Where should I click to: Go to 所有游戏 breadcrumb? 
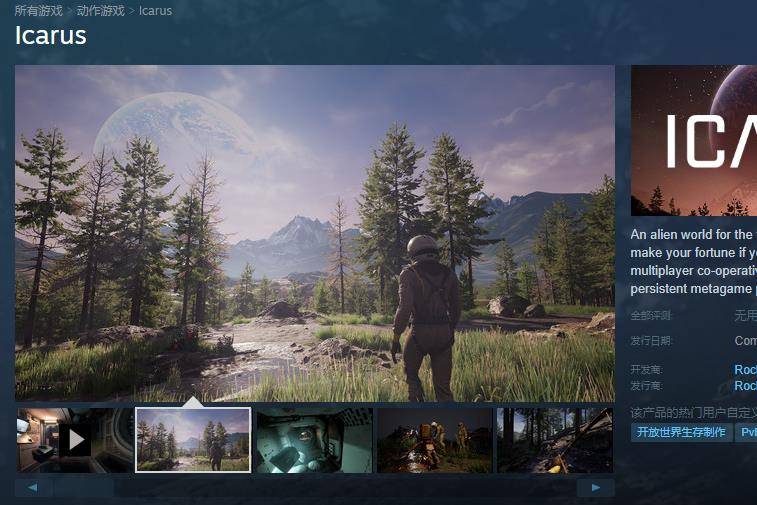pos(39,11)
